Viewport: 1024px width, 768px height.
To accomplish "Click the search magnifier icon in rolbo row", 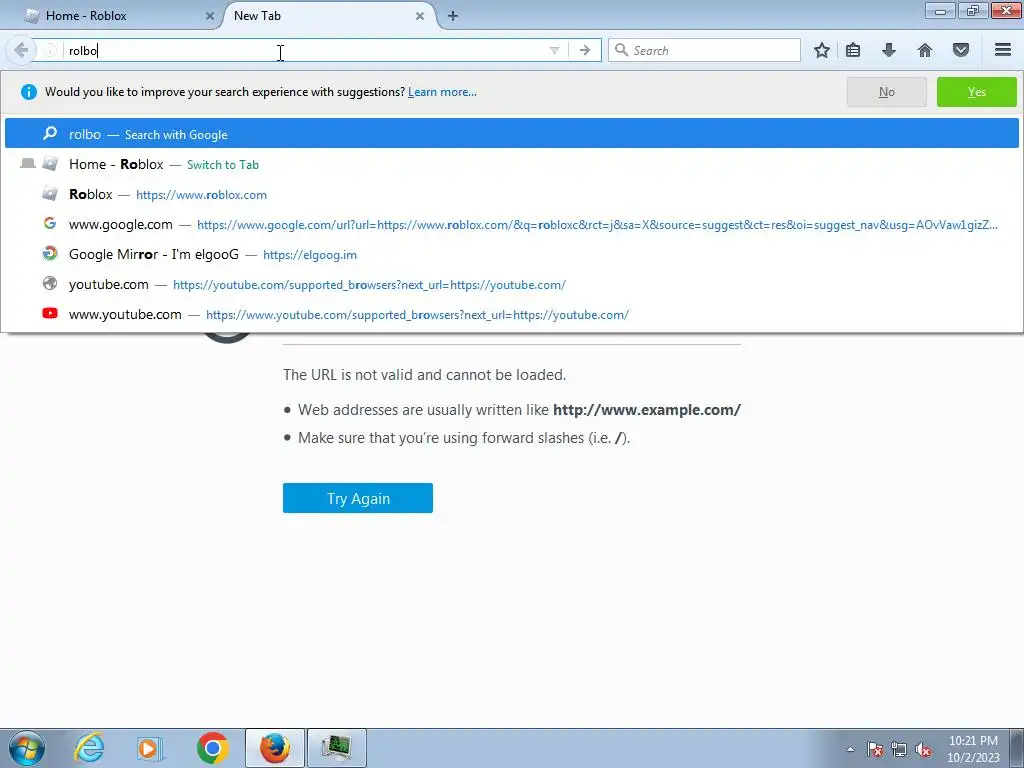I will [50, 133].
